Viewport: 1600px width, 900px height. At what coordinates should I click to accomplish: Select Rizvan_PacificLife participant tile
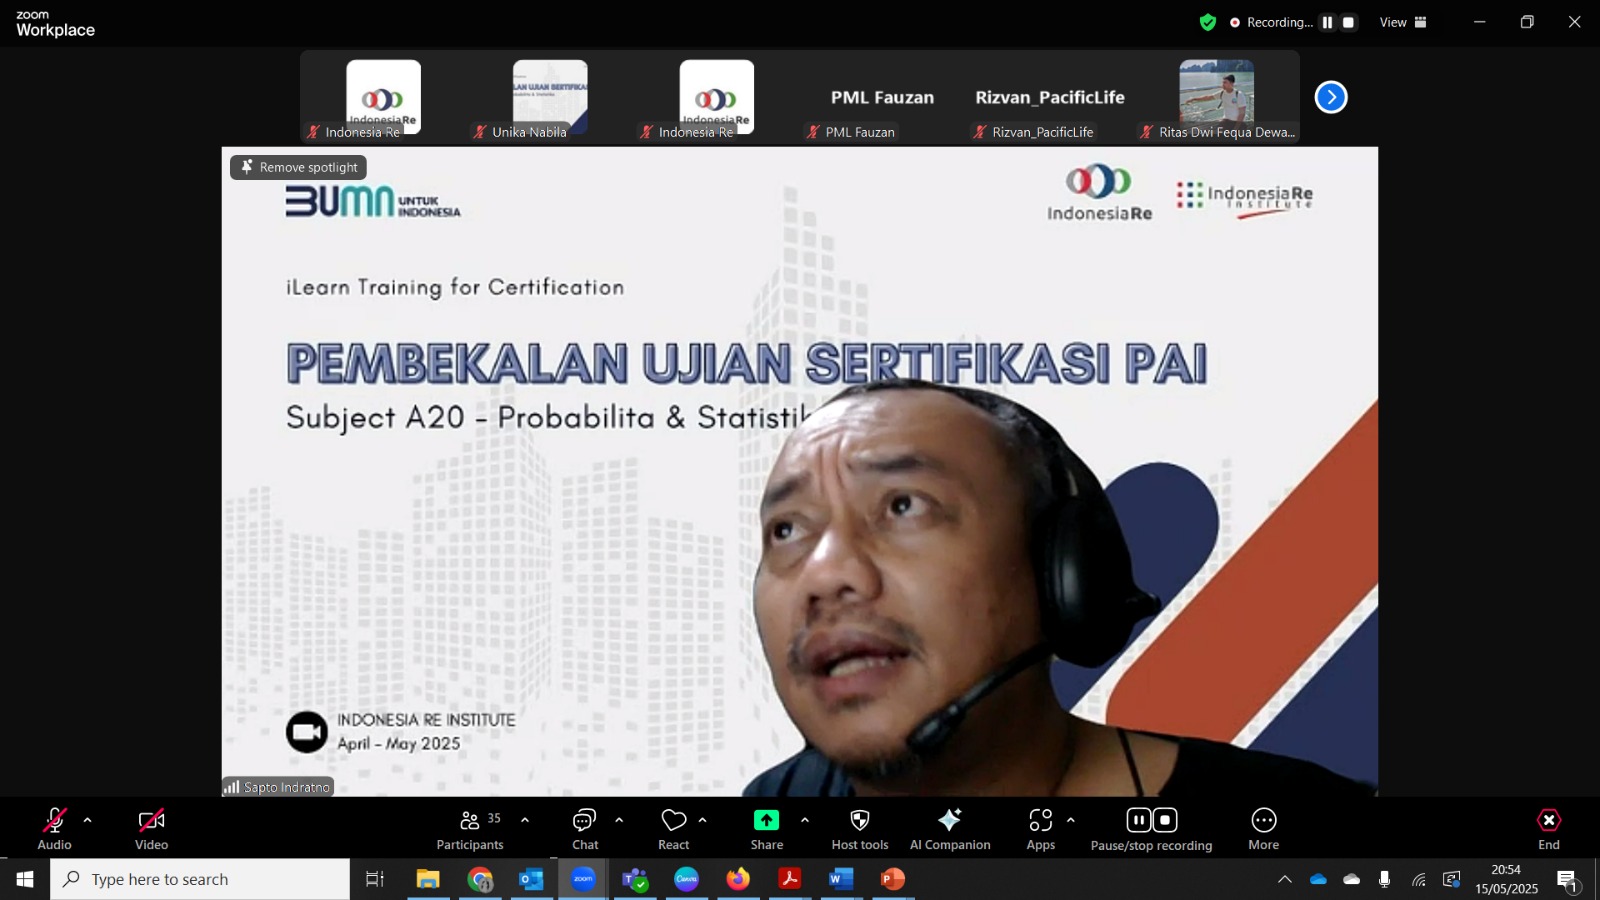1050,97
